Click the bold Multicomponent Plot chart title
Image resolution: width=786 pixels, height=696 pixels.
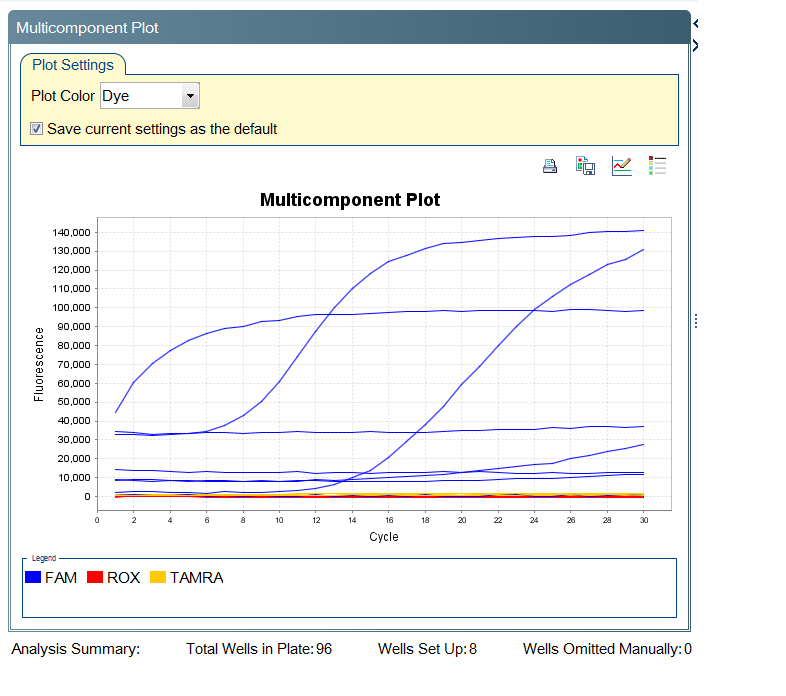(350, 200)
